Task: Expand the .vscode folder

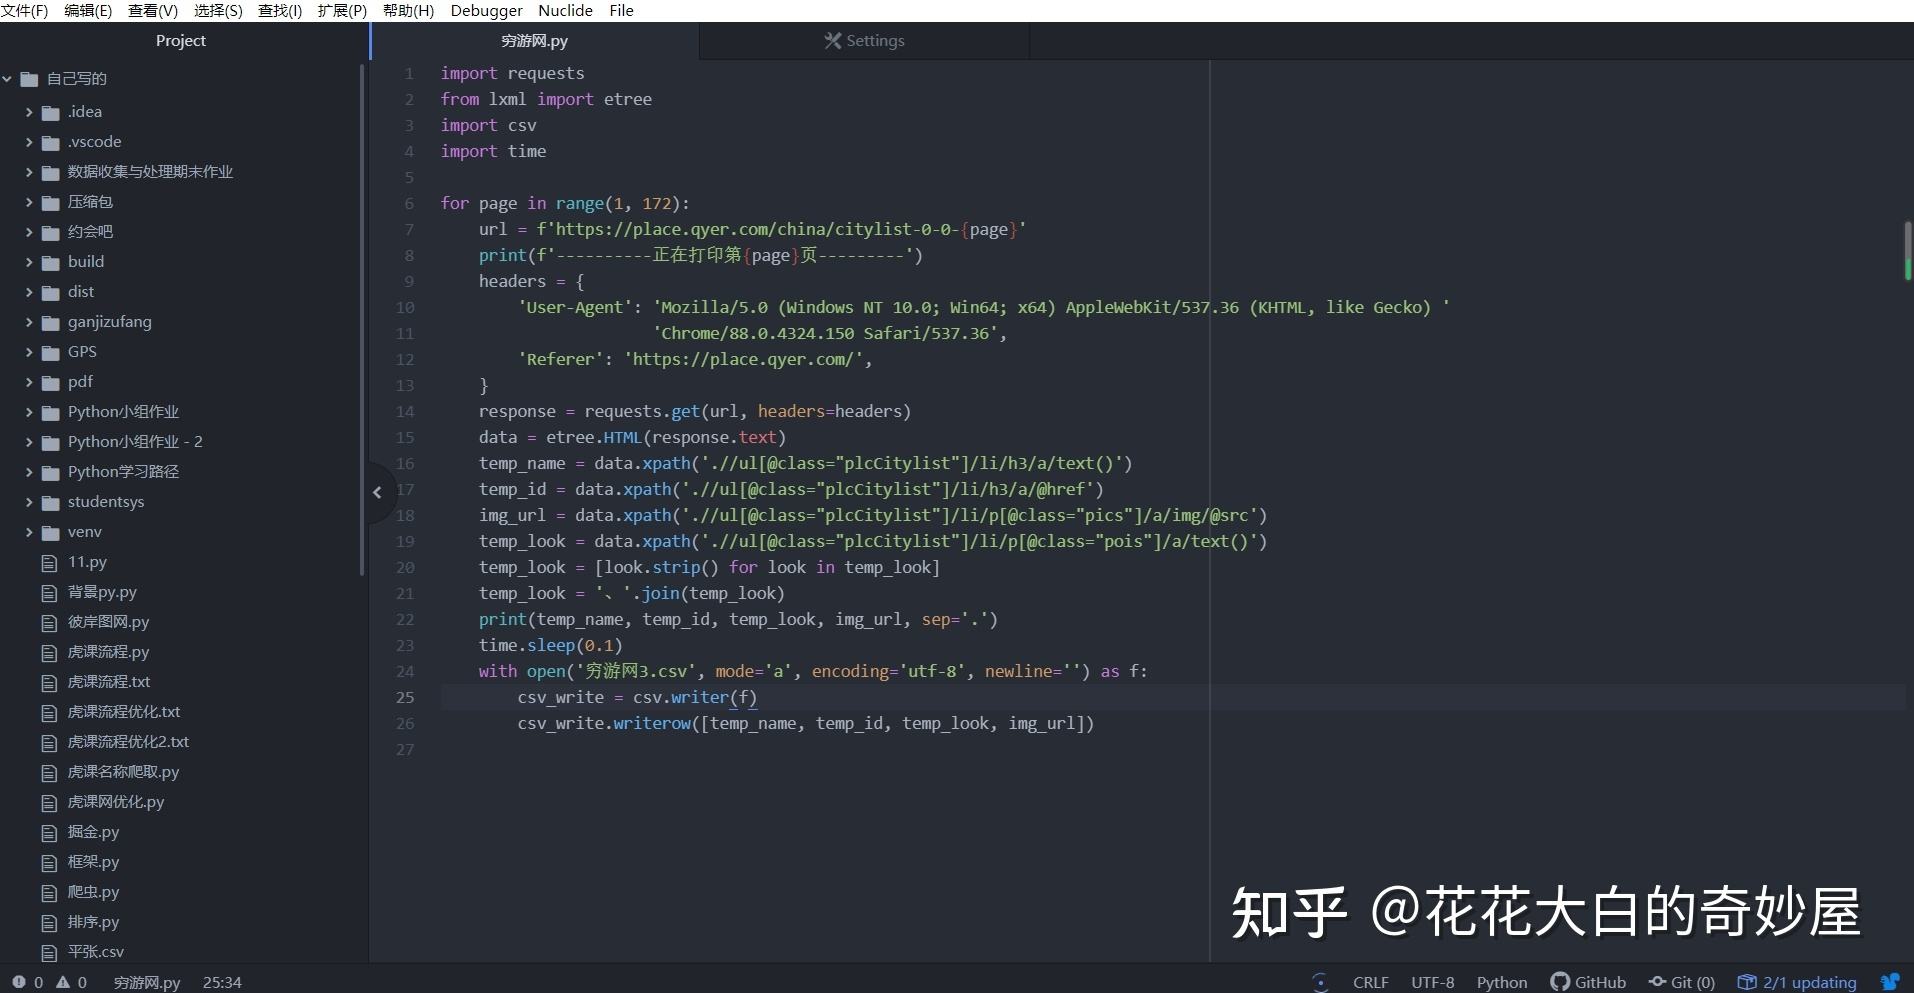Action: 29,142
